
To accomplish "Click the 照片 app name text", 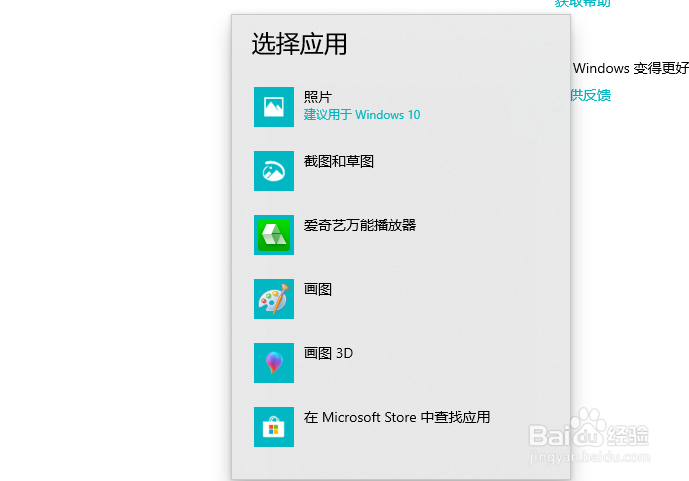I will pyautogui.click(x=318, y=97).
